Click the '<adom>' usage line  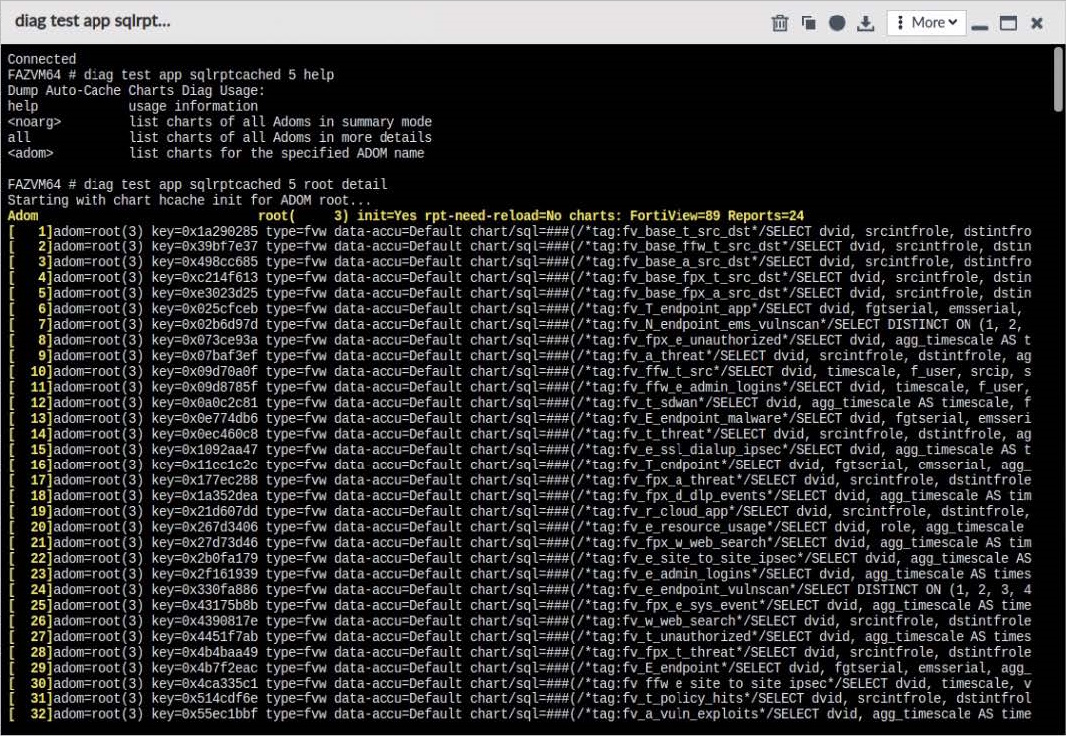(x=216, y=153)
